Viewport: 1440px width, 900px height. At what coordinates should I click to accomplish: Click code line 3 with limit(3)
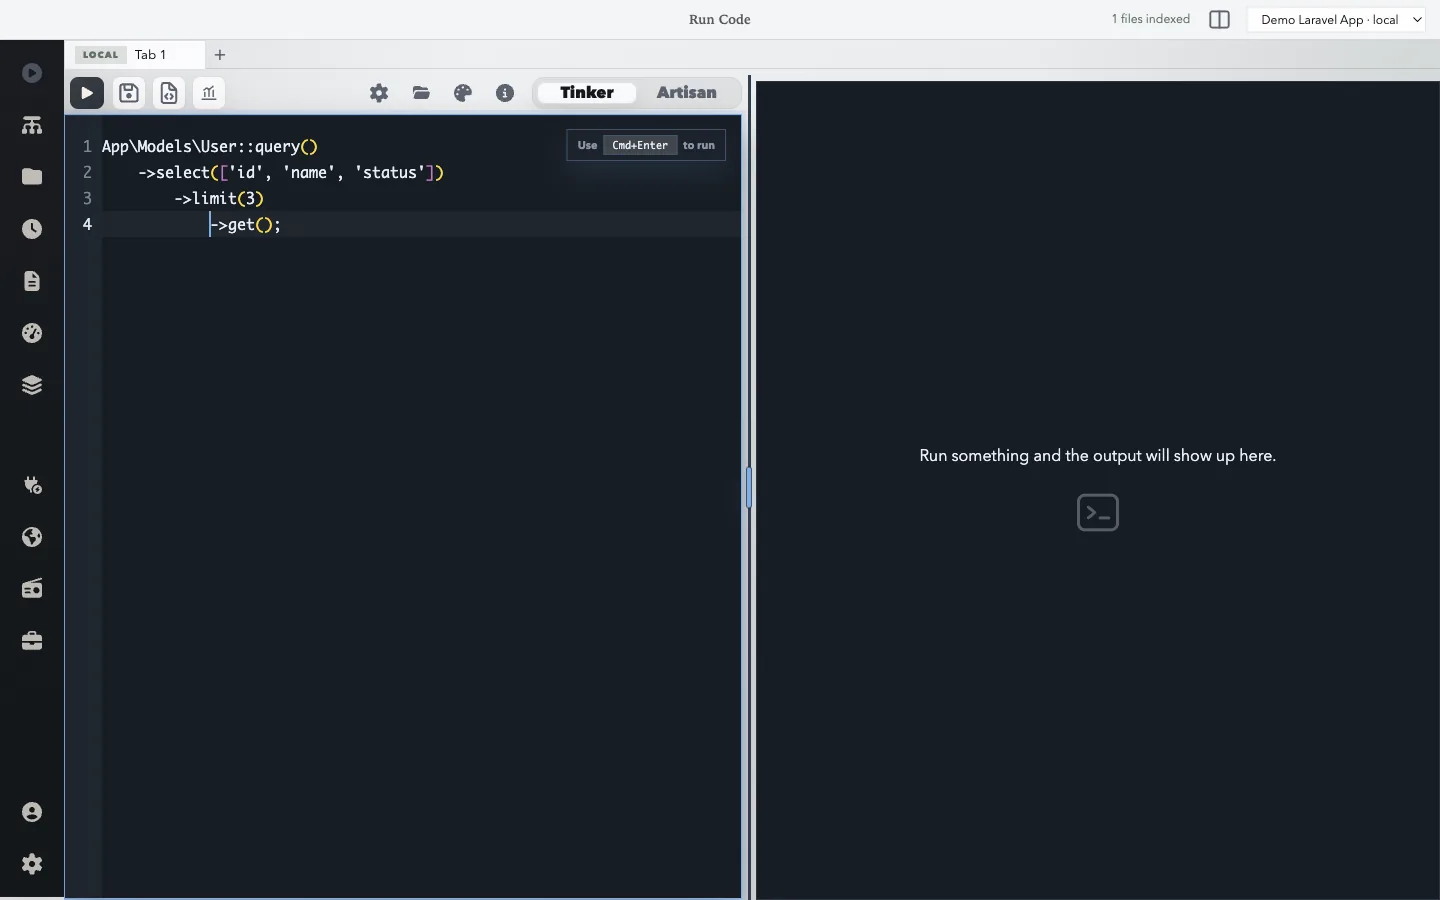tap(219, 198)
